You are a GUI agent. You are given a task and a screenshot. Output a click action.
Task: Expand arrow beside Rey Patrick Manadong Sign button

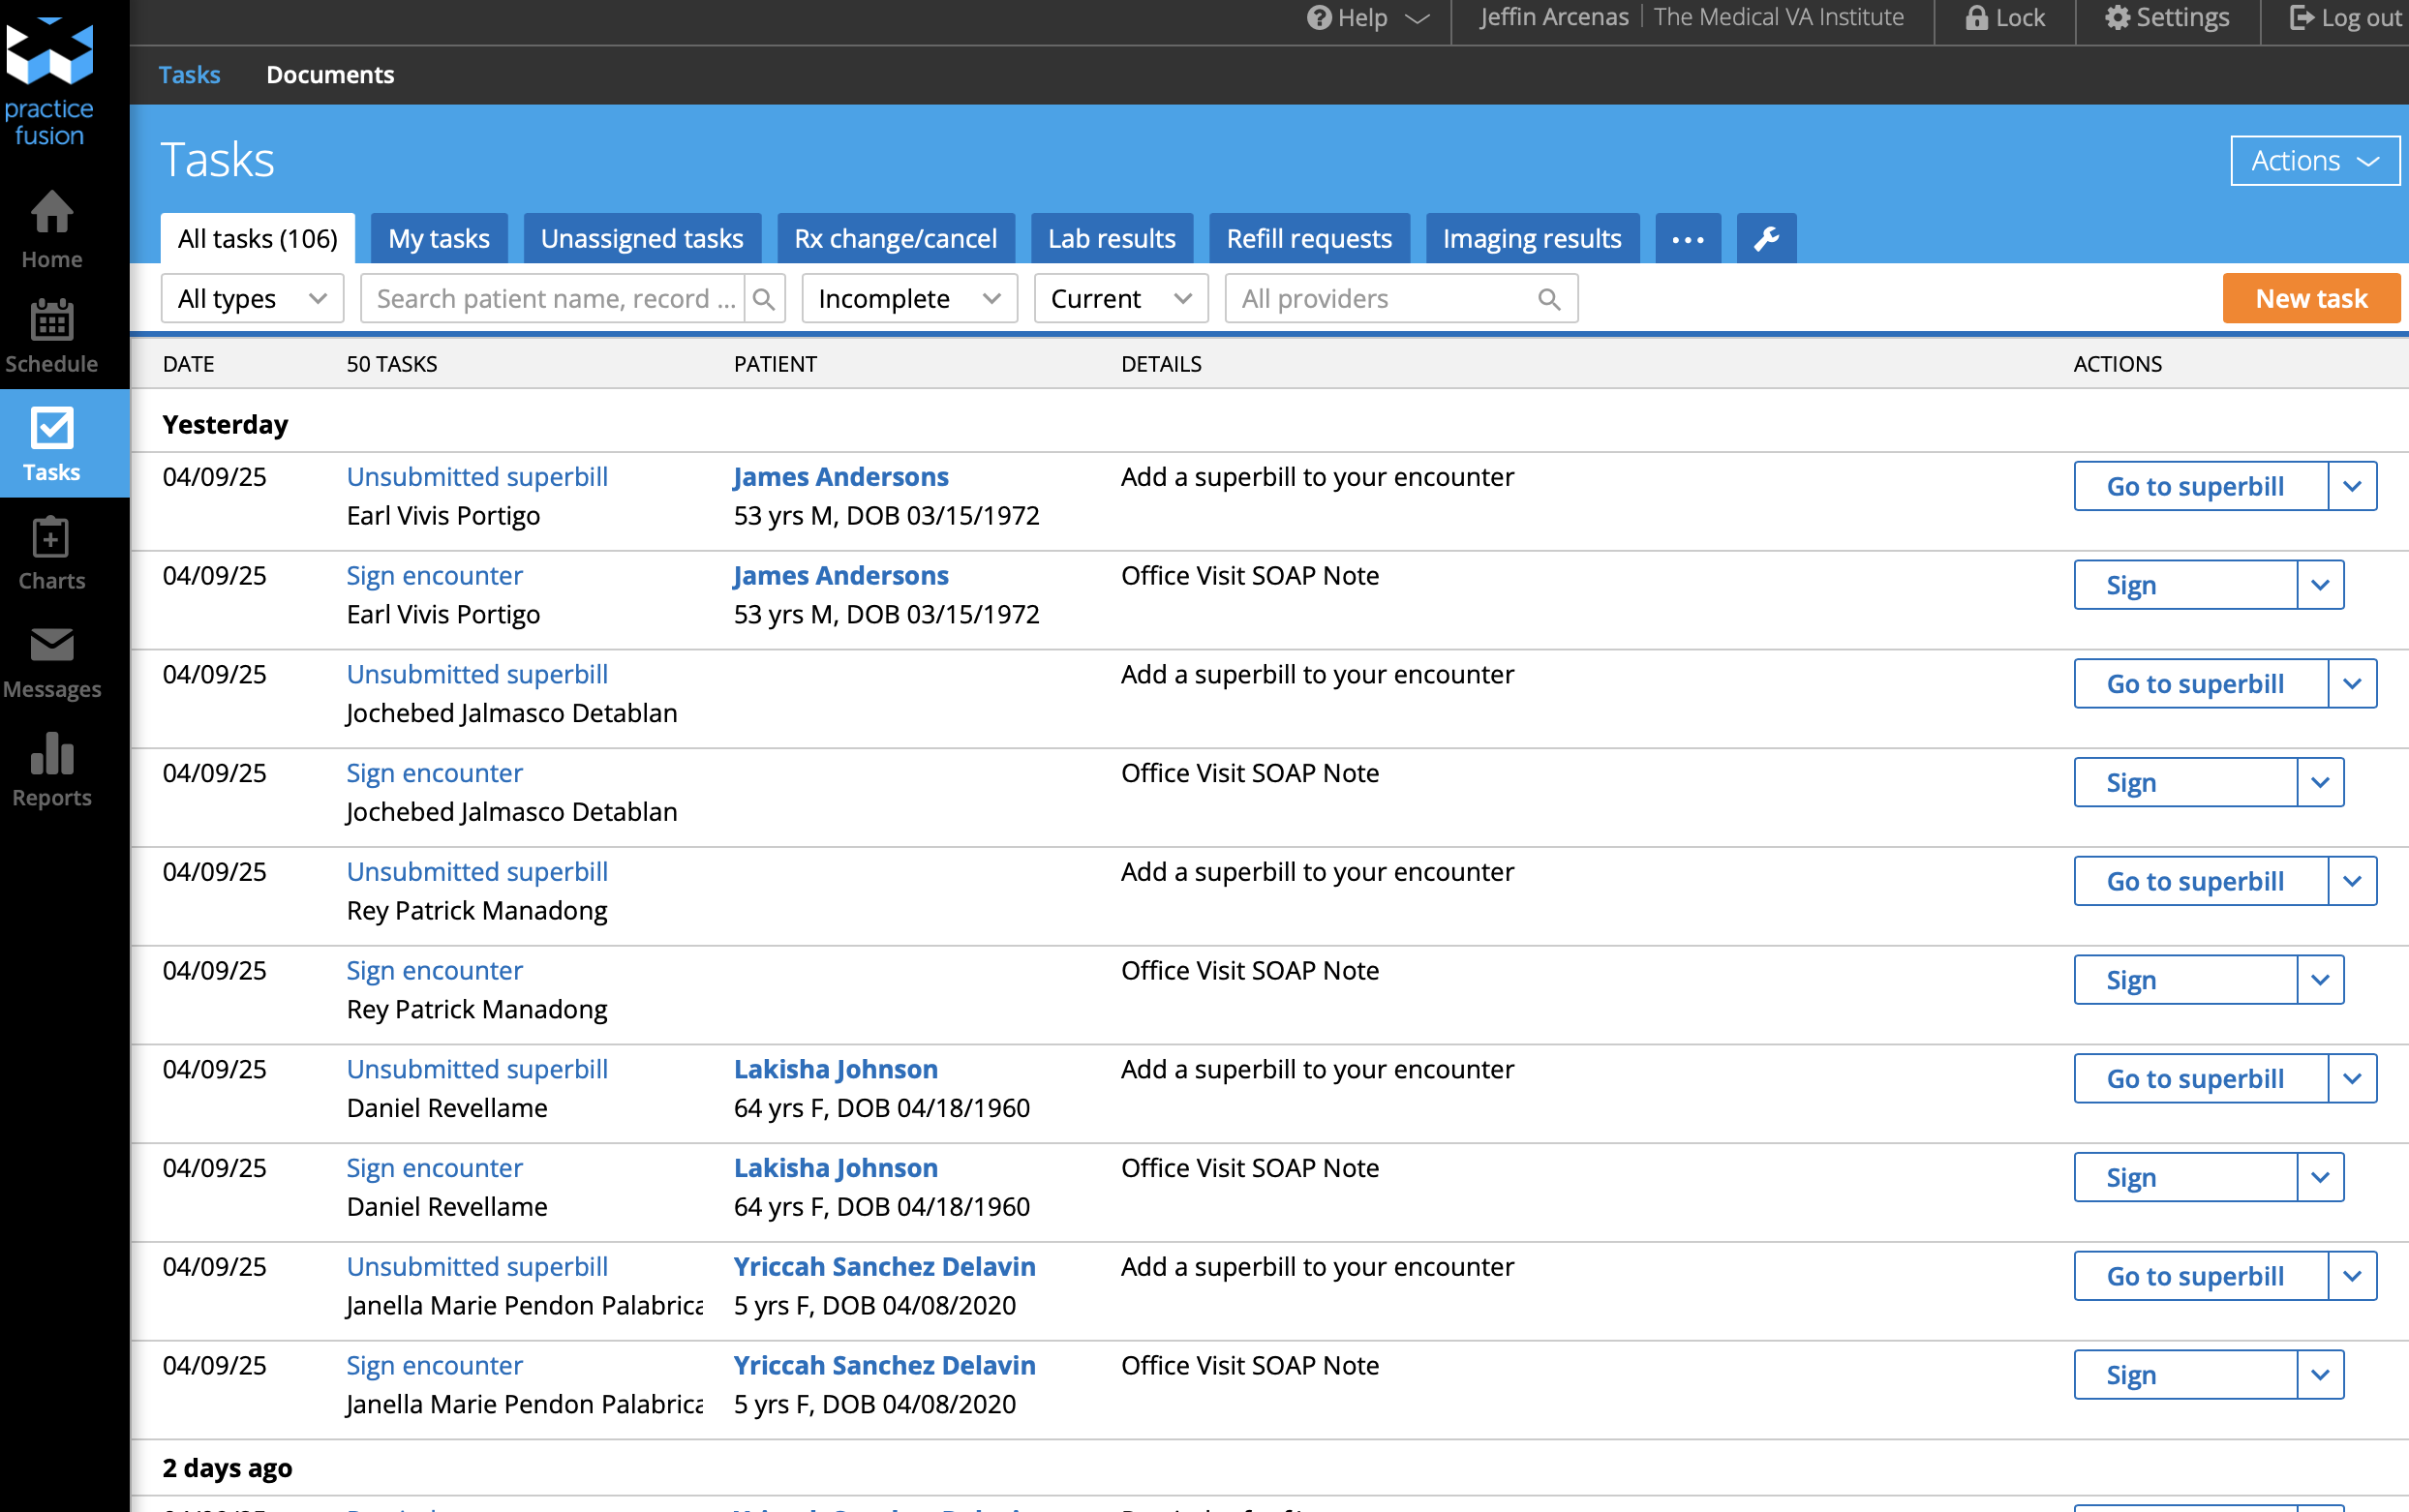click(x=2320, y=980)
